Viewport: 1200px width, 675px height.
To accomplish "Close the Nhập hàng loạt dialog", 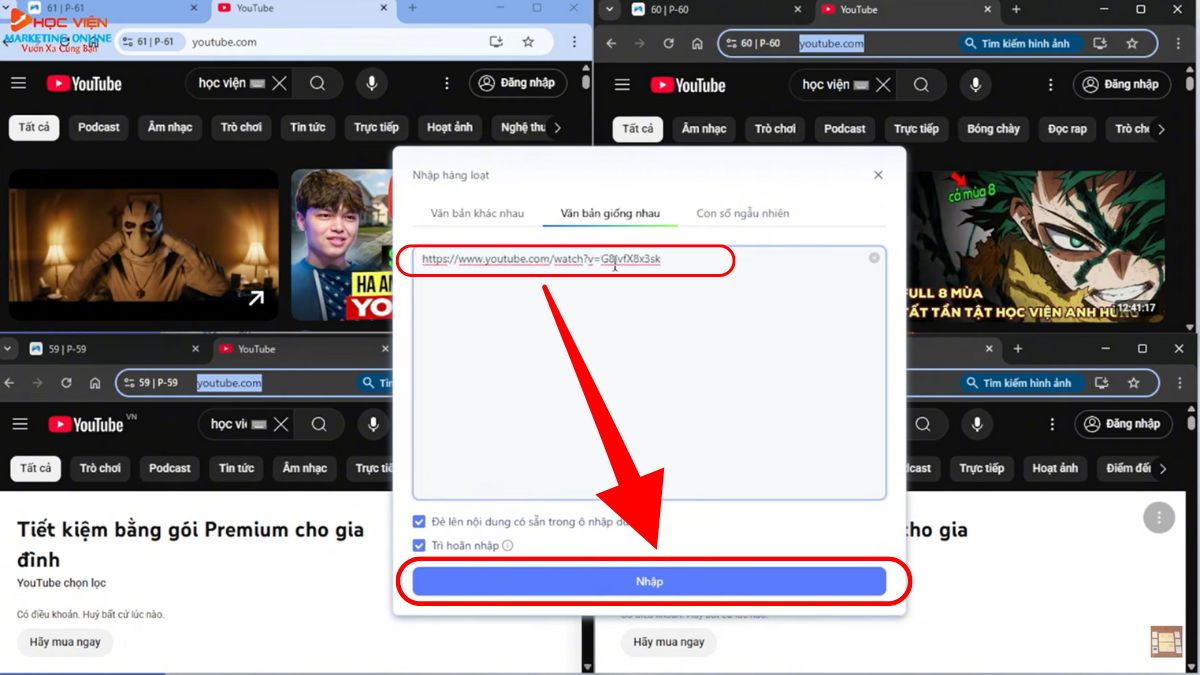I will [x=878, y=175].
